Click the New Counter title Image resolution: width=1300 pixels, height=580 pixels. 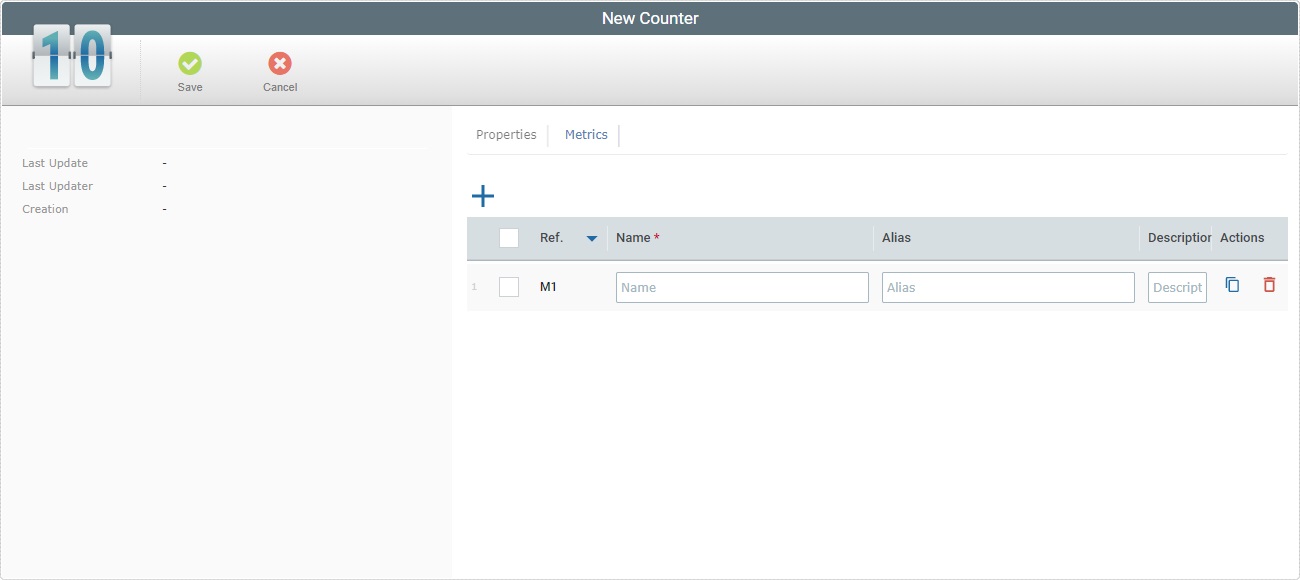point(650,18)
